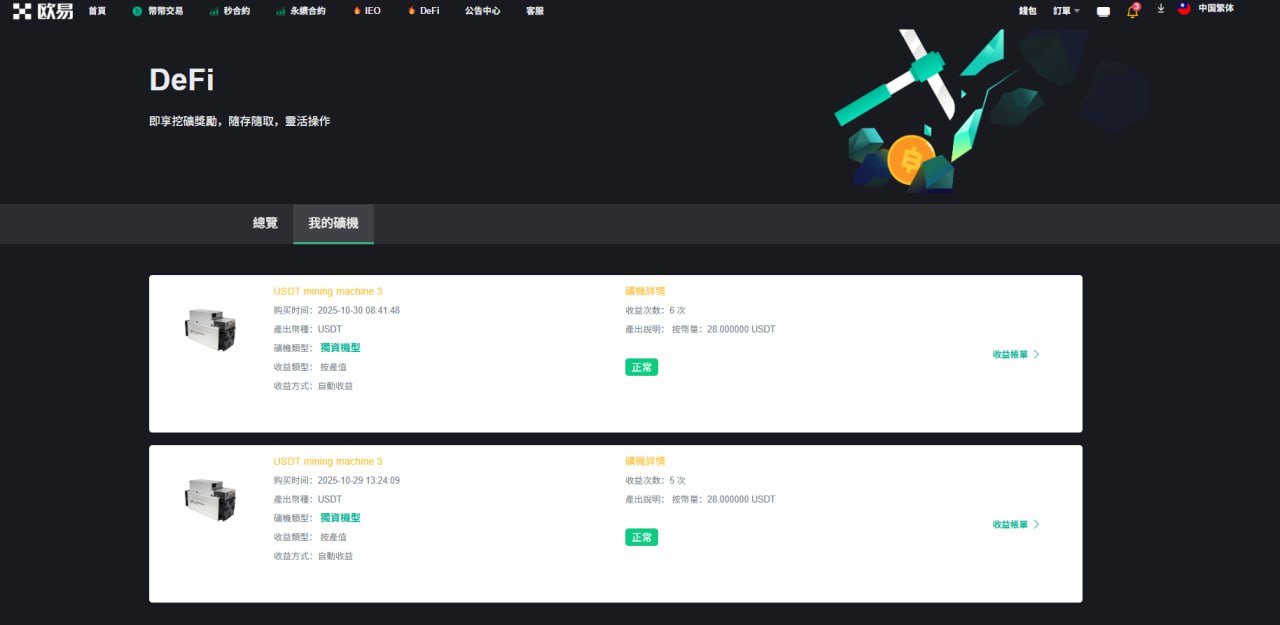Screen dimensions: 1280x625
Task: Click the chart icon beside 秒合約
Action: (x=214, y=11)
